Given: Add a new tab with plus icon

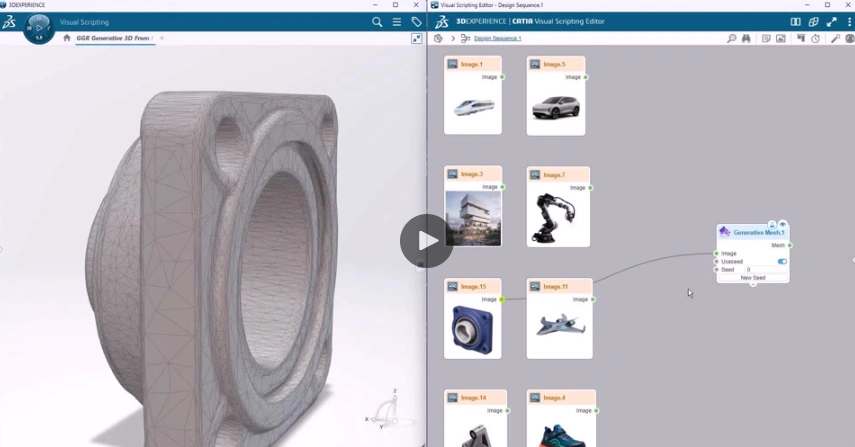Looking at the screenshot, I should (161, 38).
